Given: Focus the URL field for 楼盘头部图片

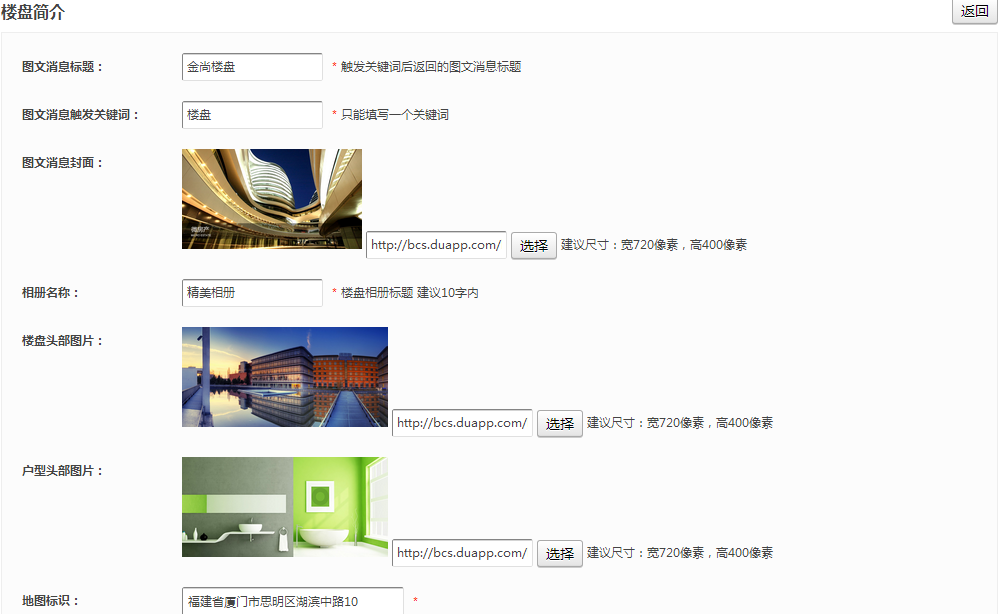Looking at the screenshot, I should [462, 423].
